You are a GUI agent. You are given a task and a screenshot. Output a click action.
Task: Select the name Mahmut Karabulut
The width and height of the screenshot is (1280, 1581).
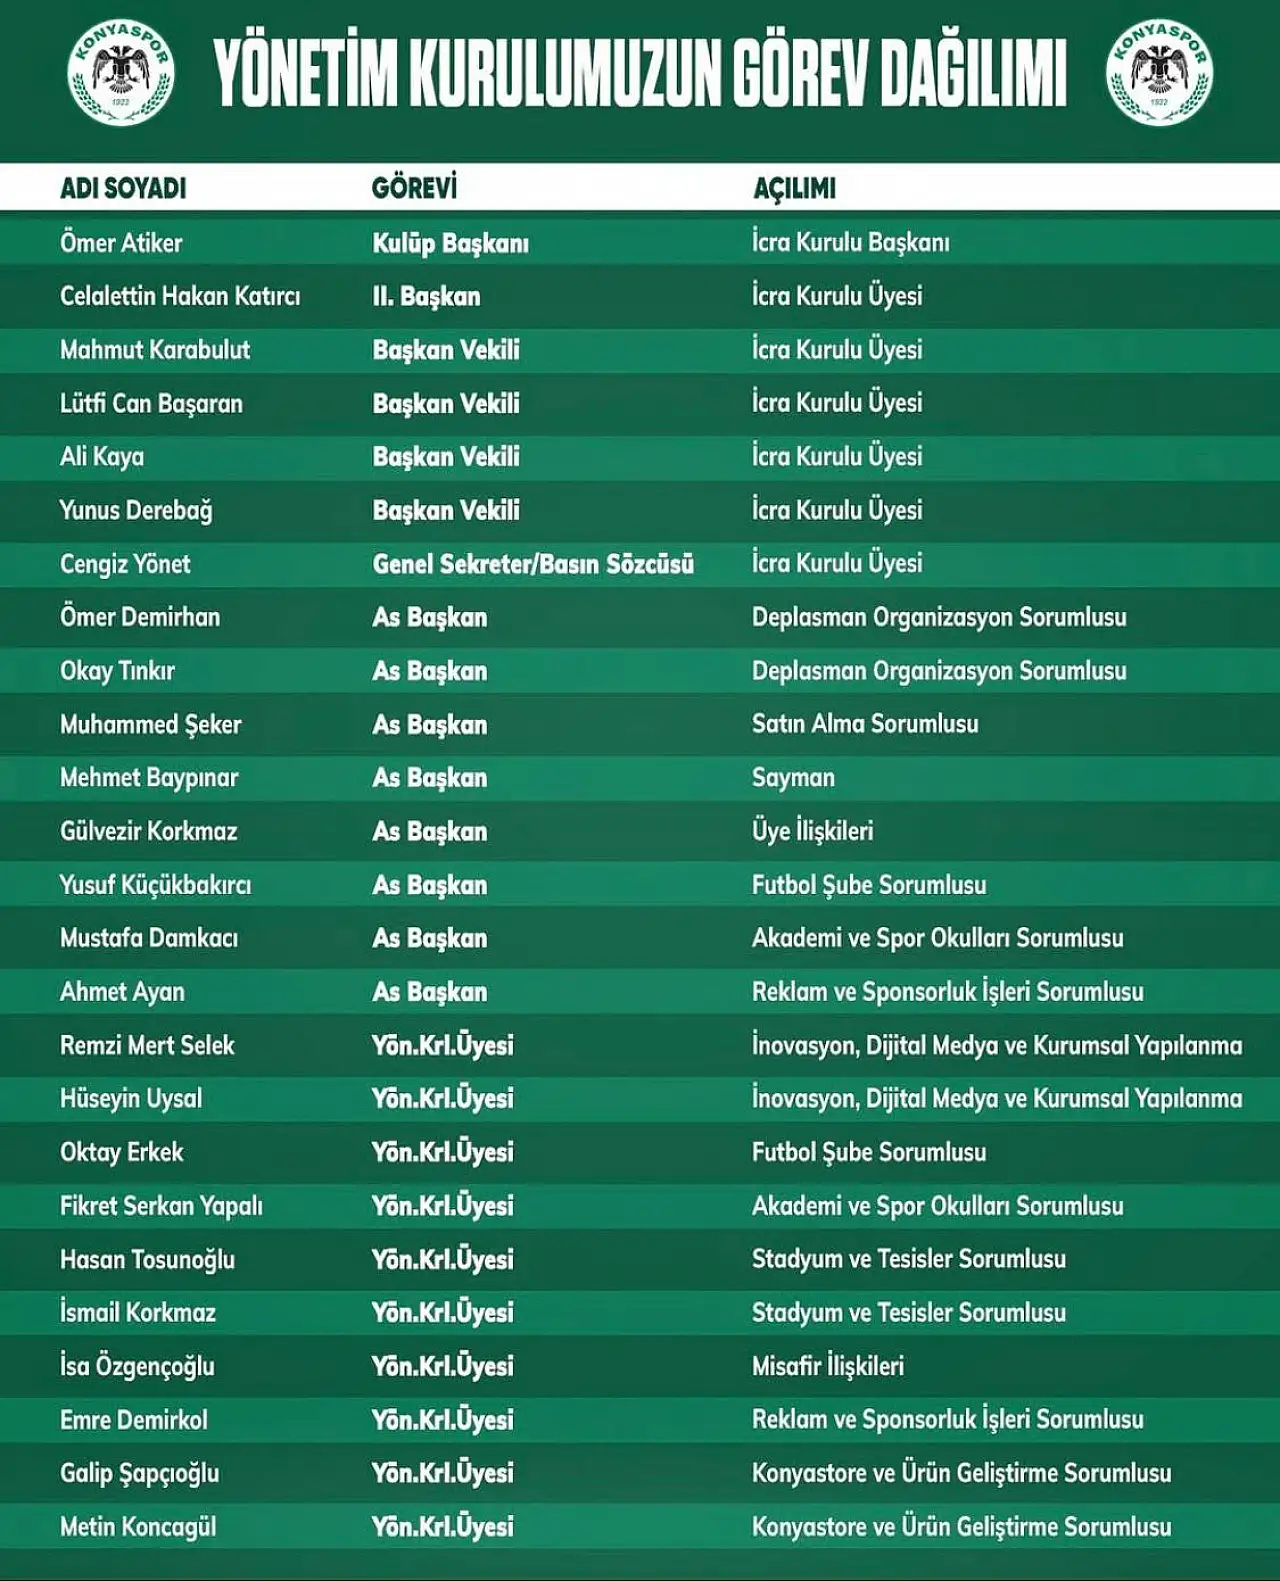[x=155, y=349]
